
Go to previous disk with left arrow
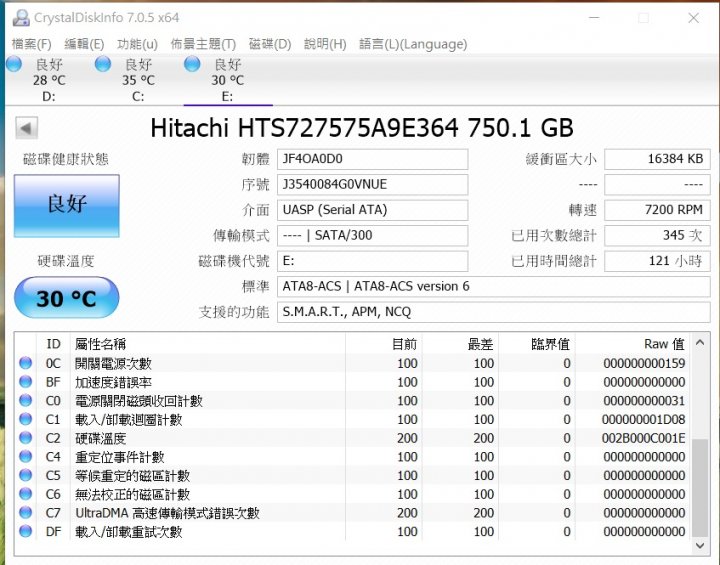coord(26,128)
